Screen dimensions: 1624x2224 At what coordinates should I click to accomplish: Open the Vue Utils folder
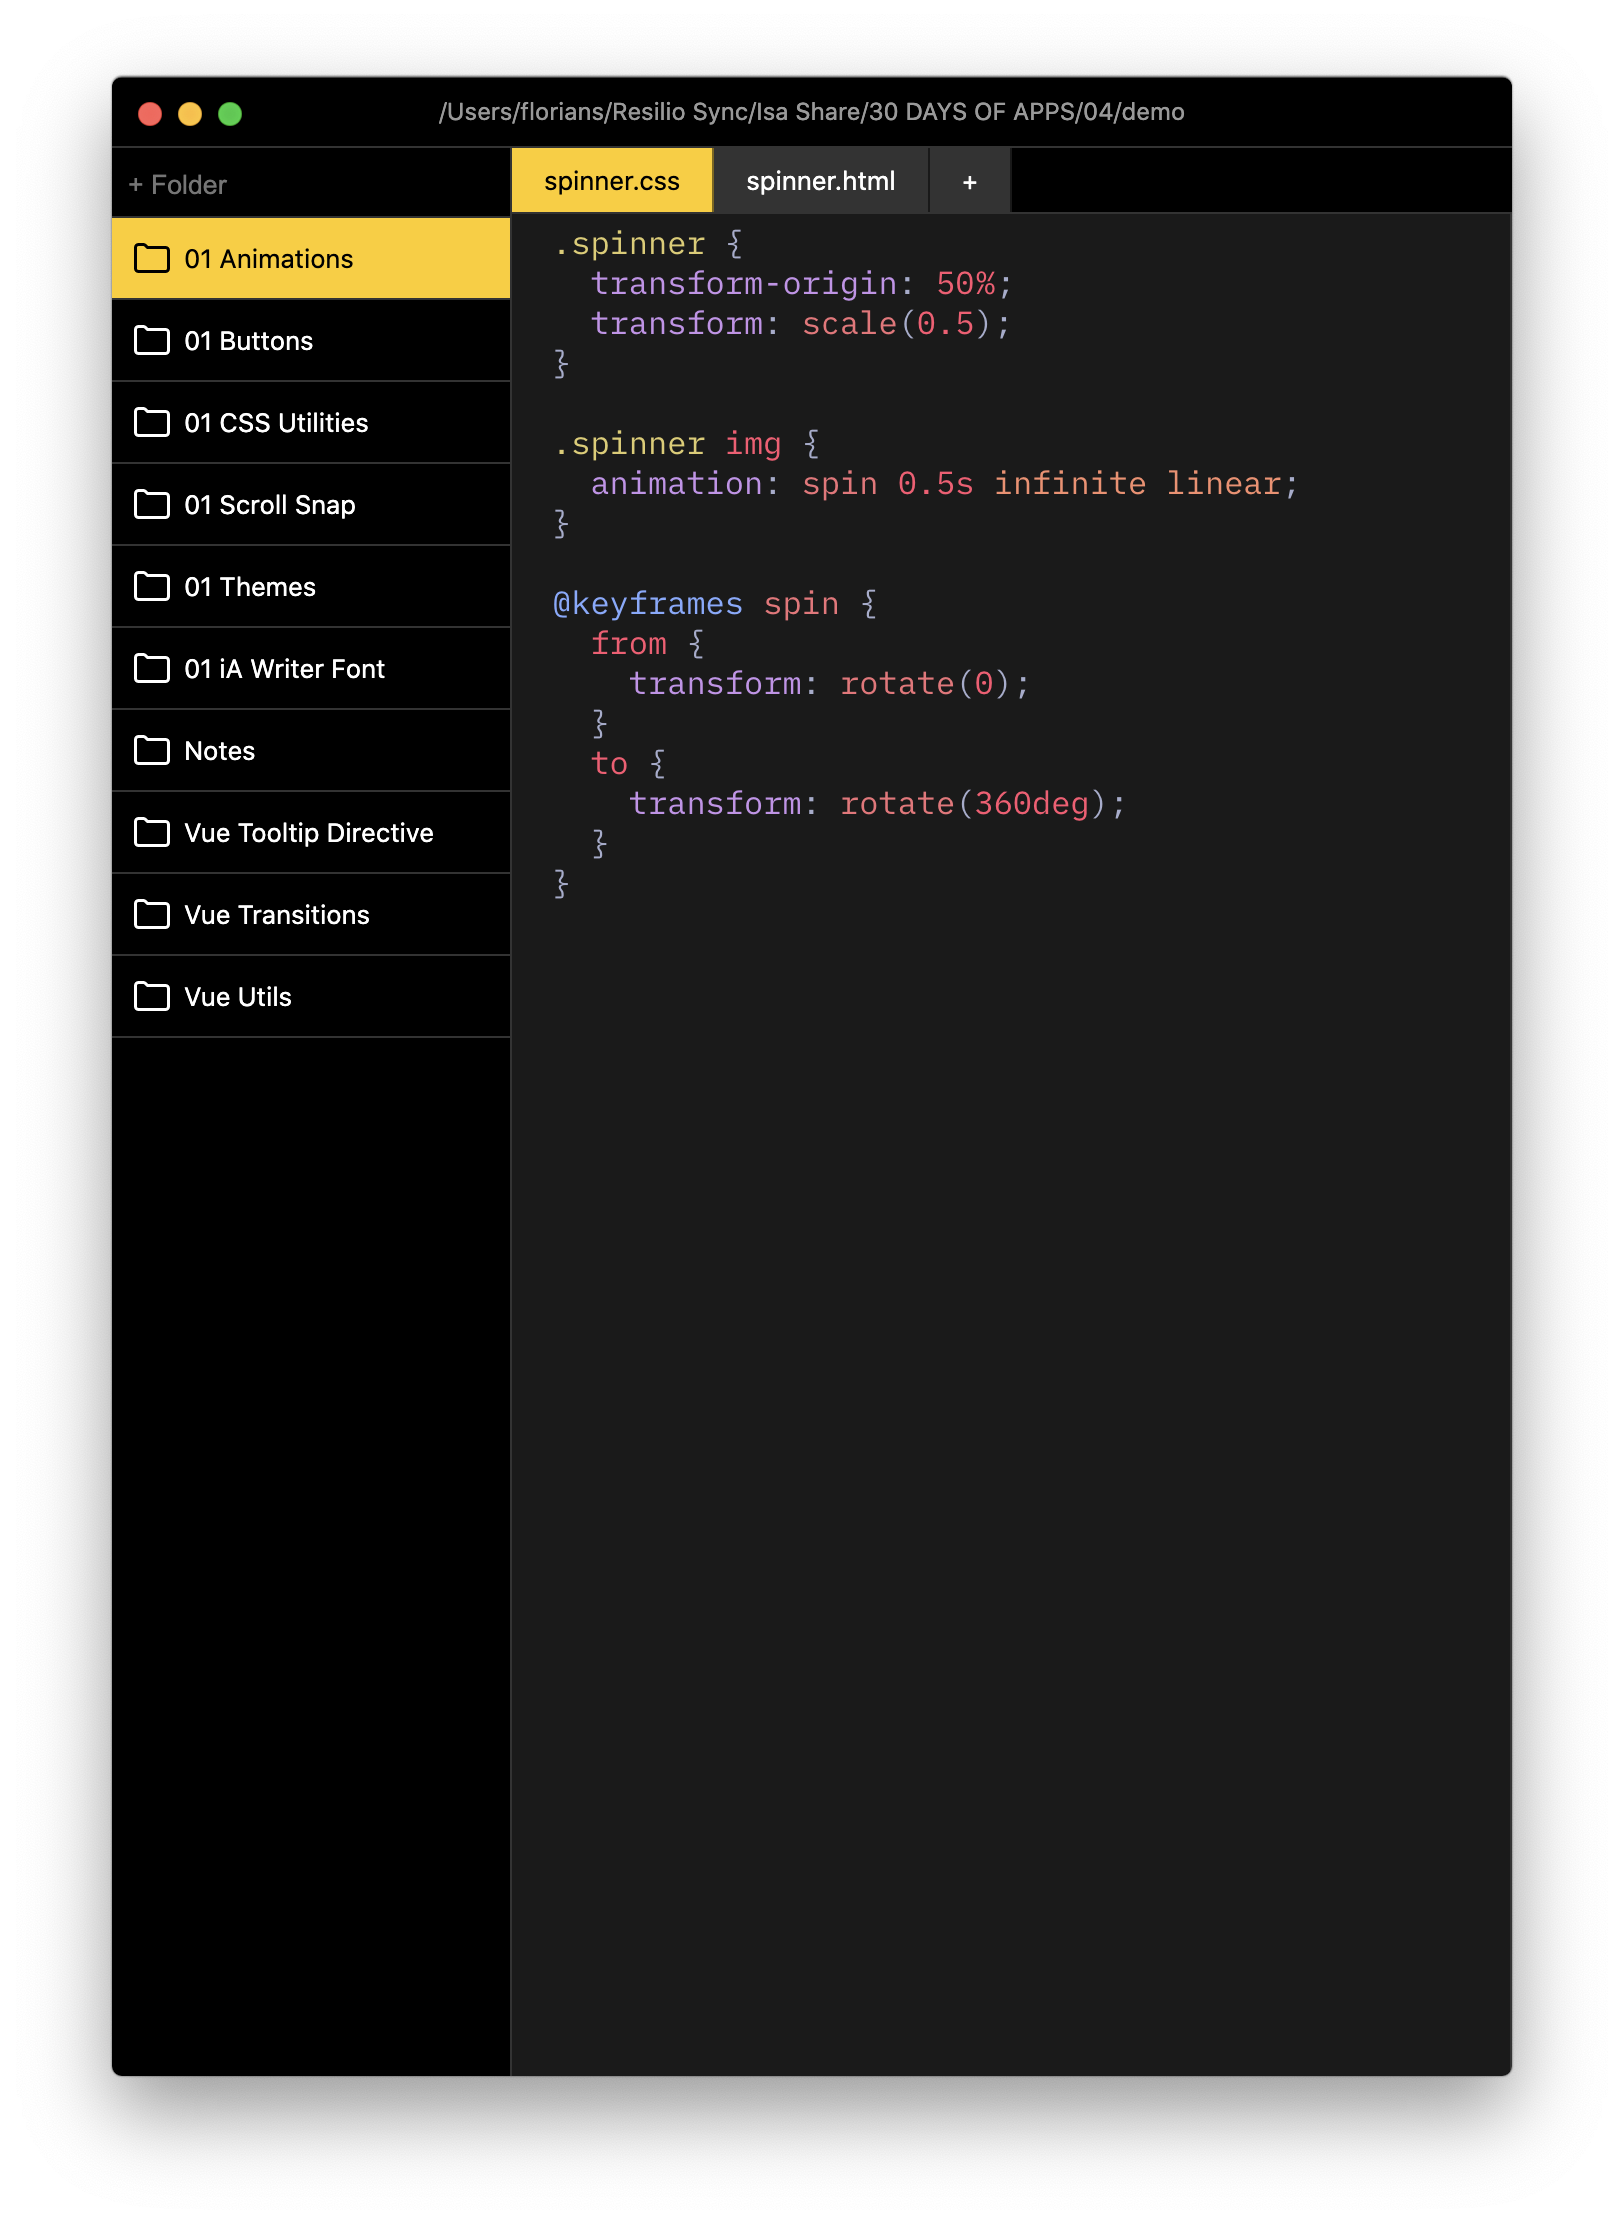click(238, 997)
